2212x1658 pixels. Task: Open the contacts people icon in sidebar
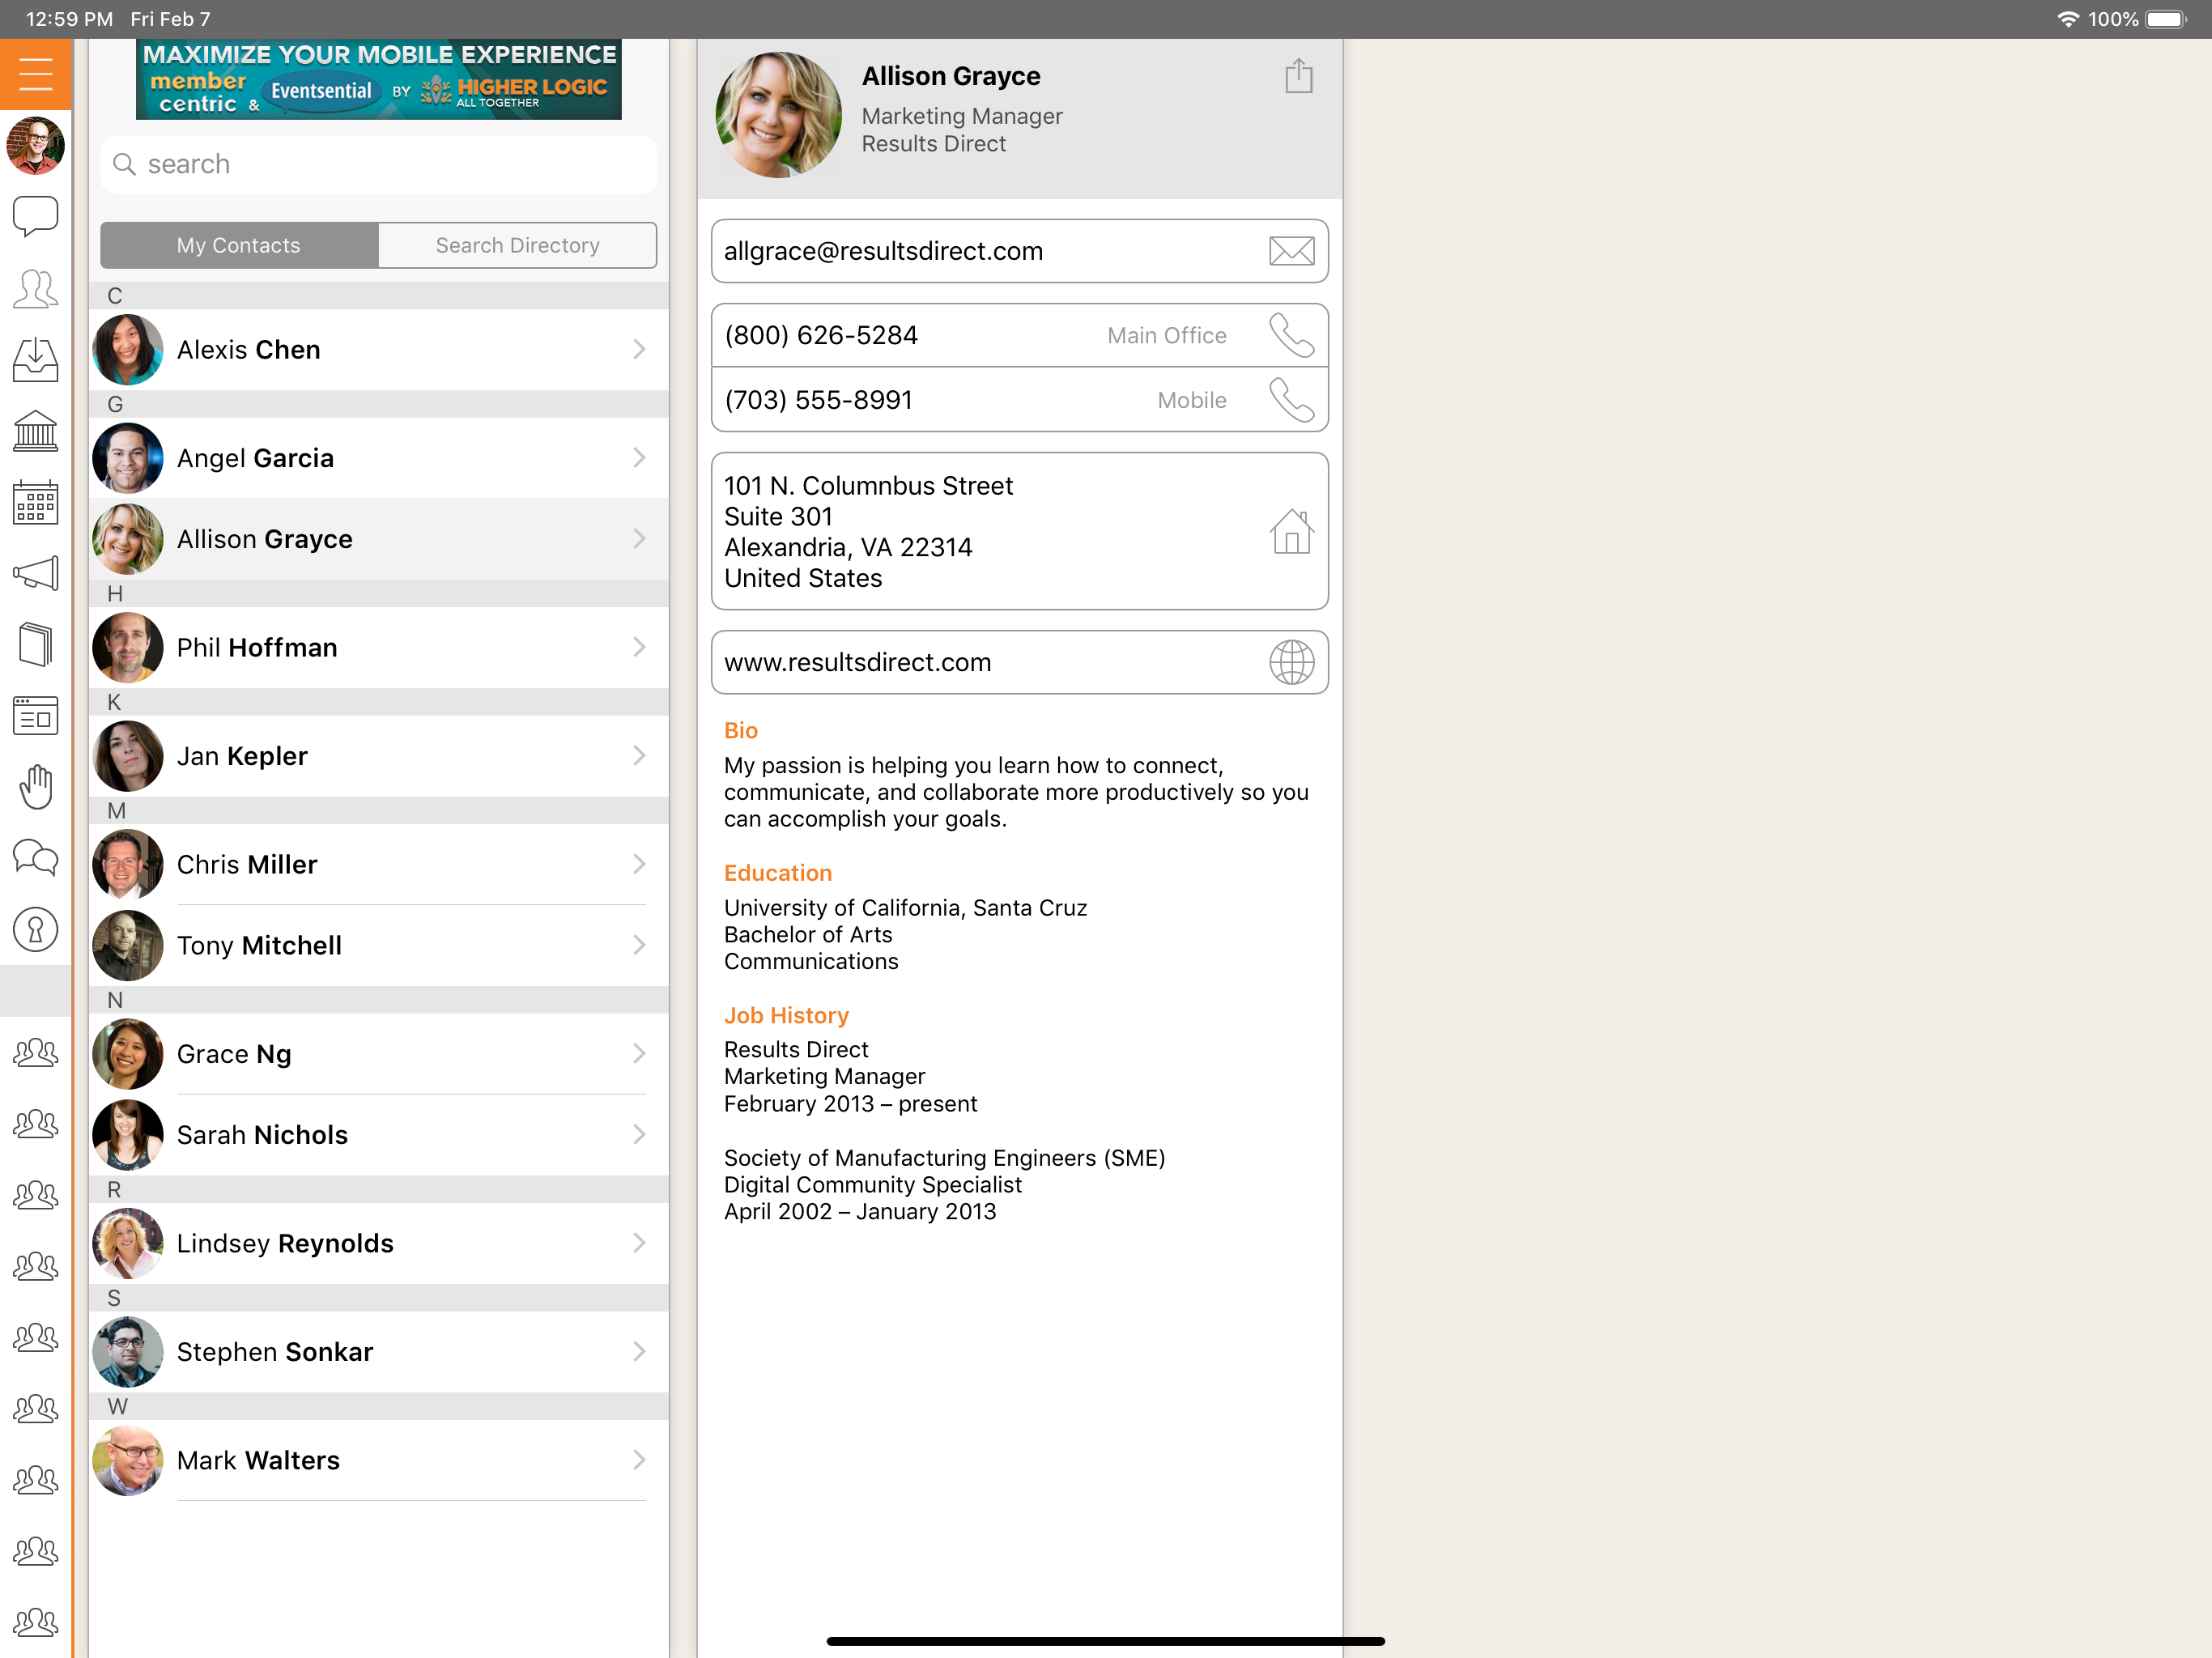tap(35, 289)
